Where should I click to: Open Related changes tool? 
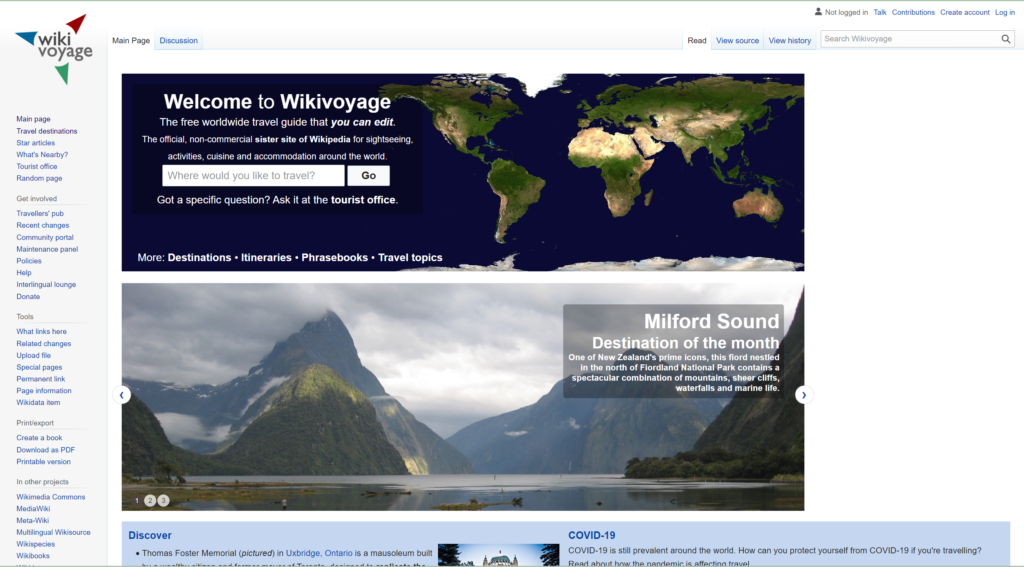coord(44,344)
